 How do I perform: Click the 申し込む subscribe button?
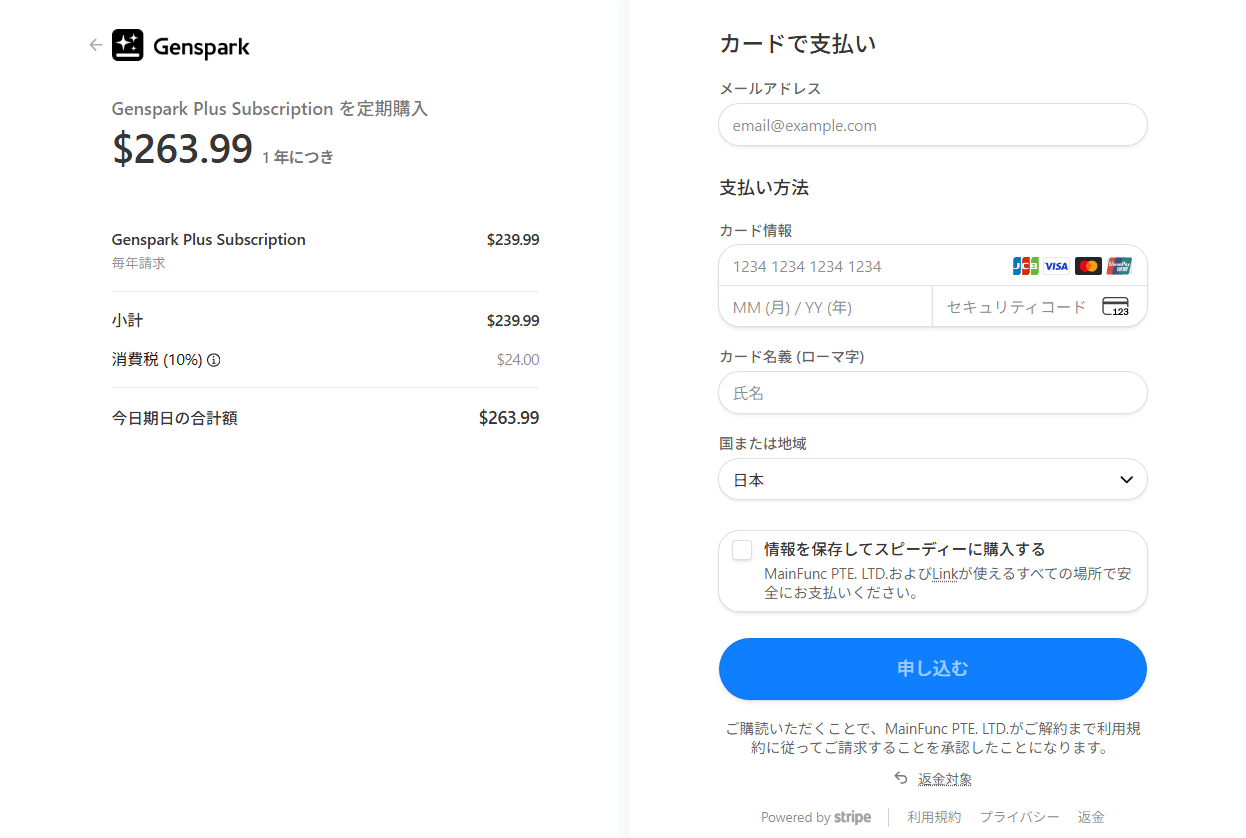tap(932, 669)
